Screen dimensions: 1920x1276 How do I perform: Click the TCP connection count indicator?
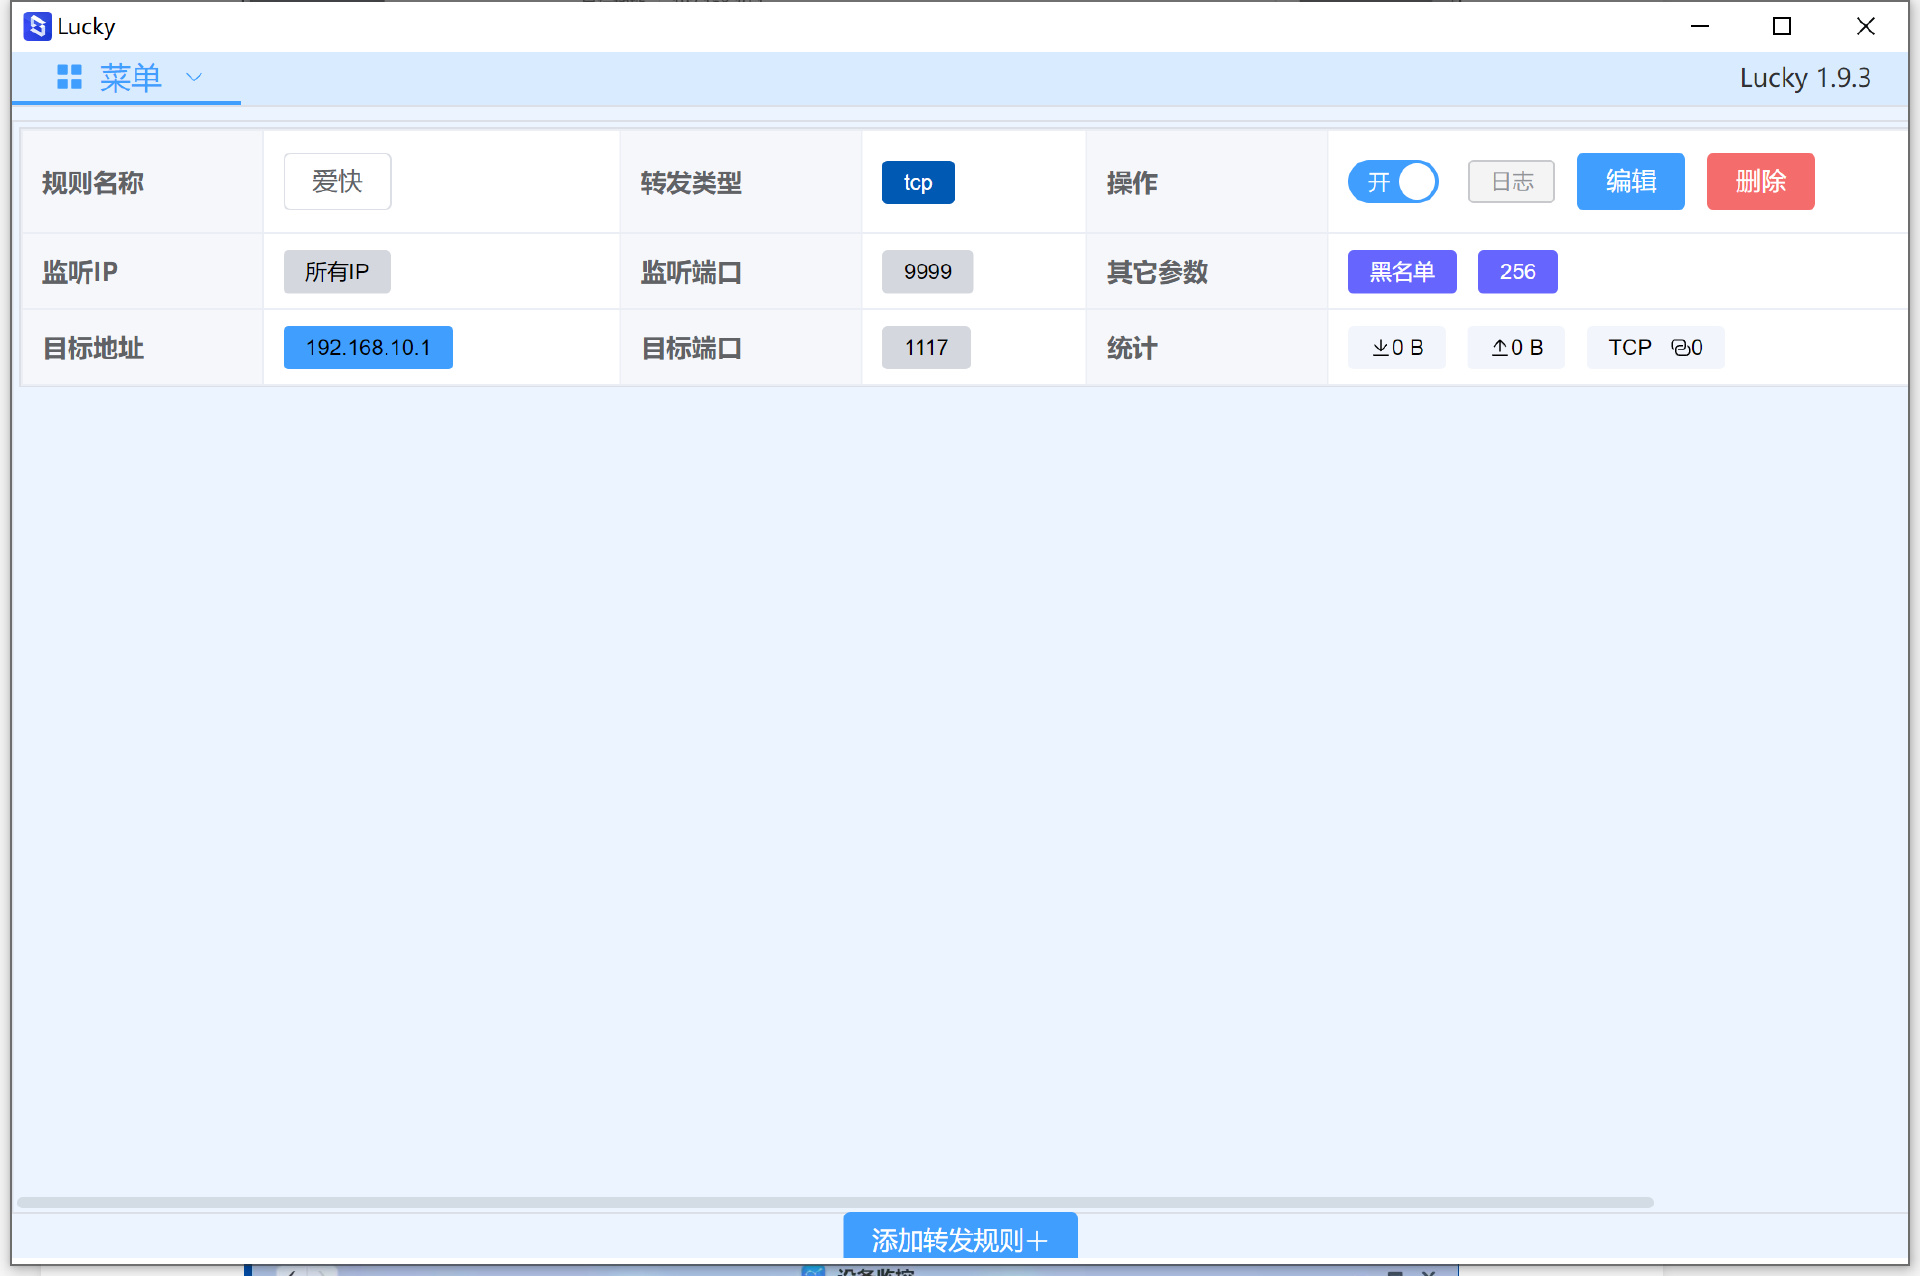[1655, 347]
